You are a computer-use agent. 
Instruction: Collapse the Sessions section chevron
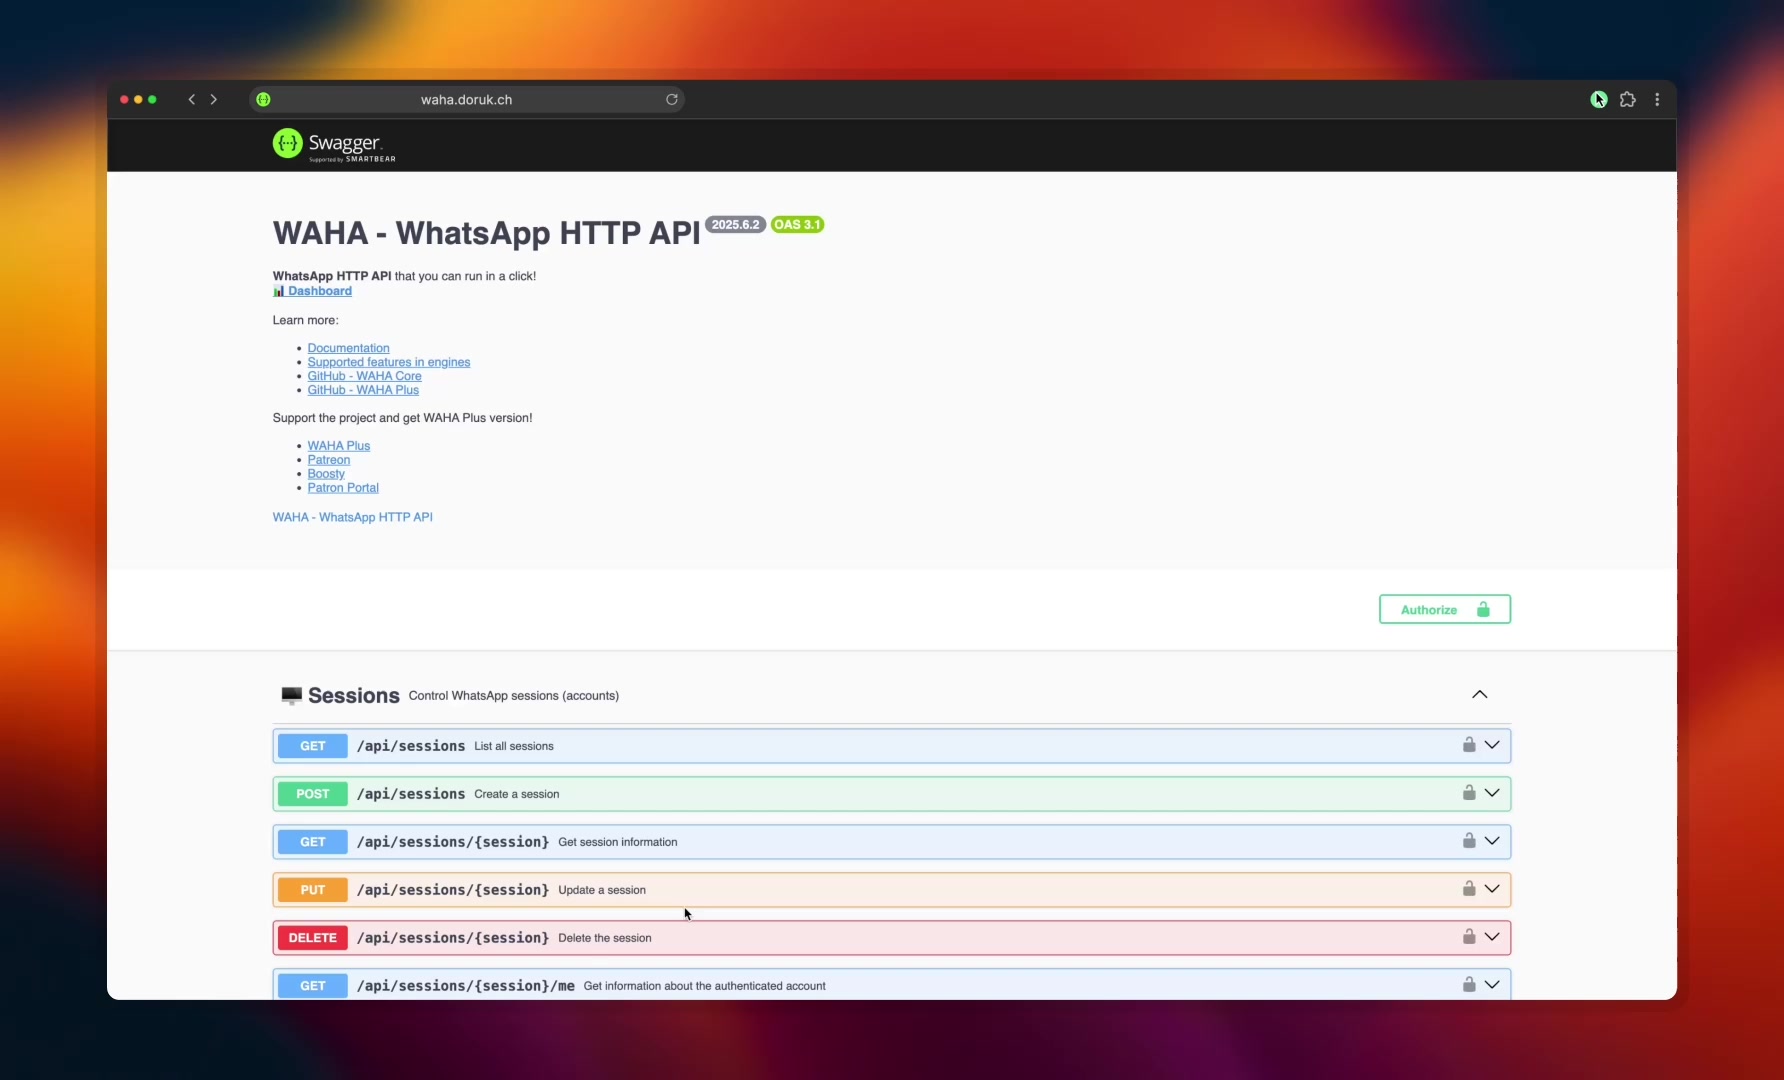tap(1480, 695)
